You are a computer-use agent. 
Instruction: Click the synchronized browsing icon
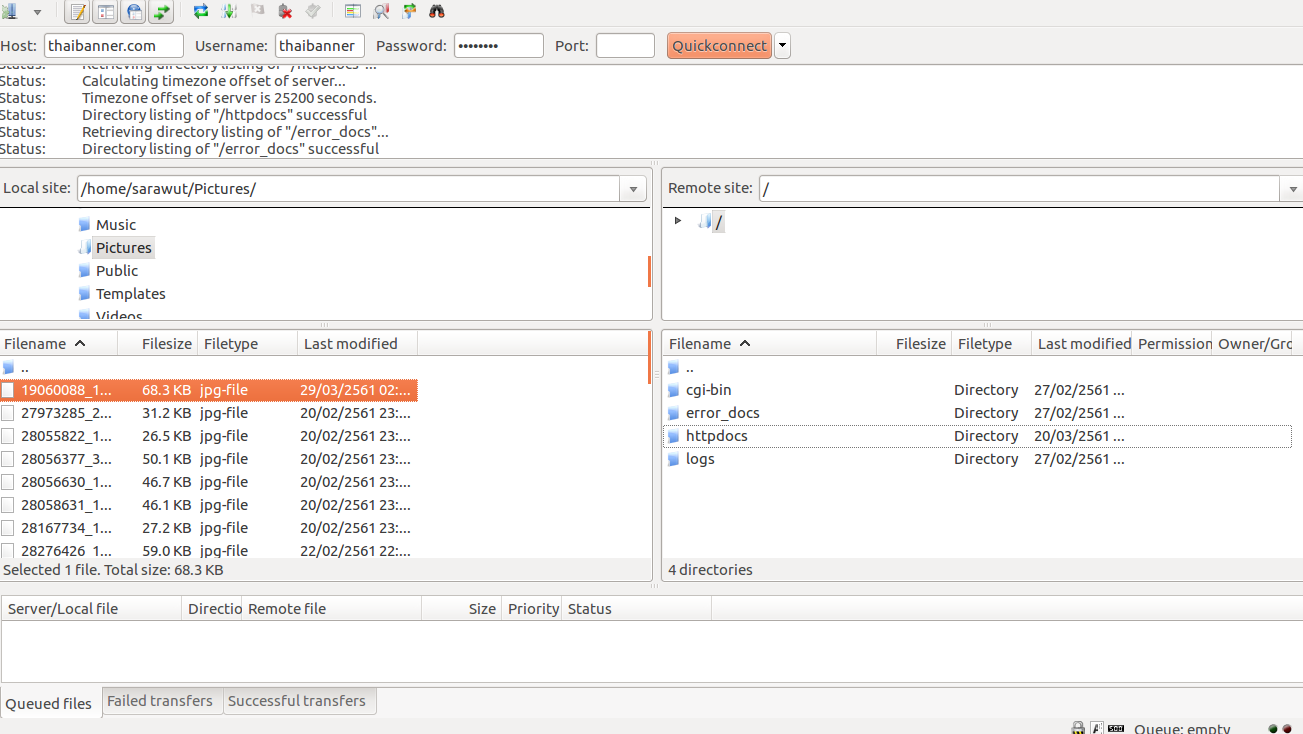point(409,12)
